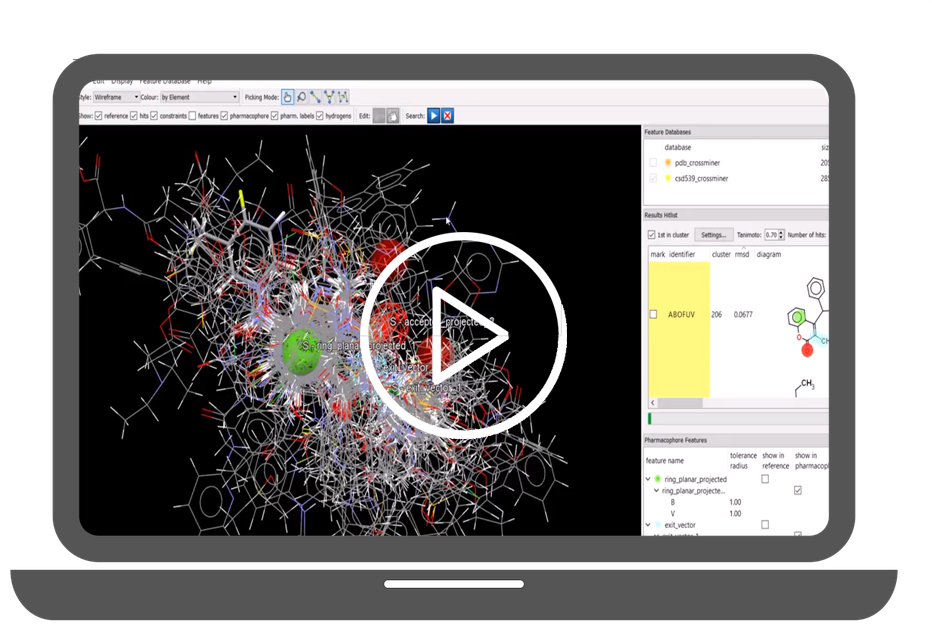
Task: Enable the features display checkbox
Action: click(192, 116)
